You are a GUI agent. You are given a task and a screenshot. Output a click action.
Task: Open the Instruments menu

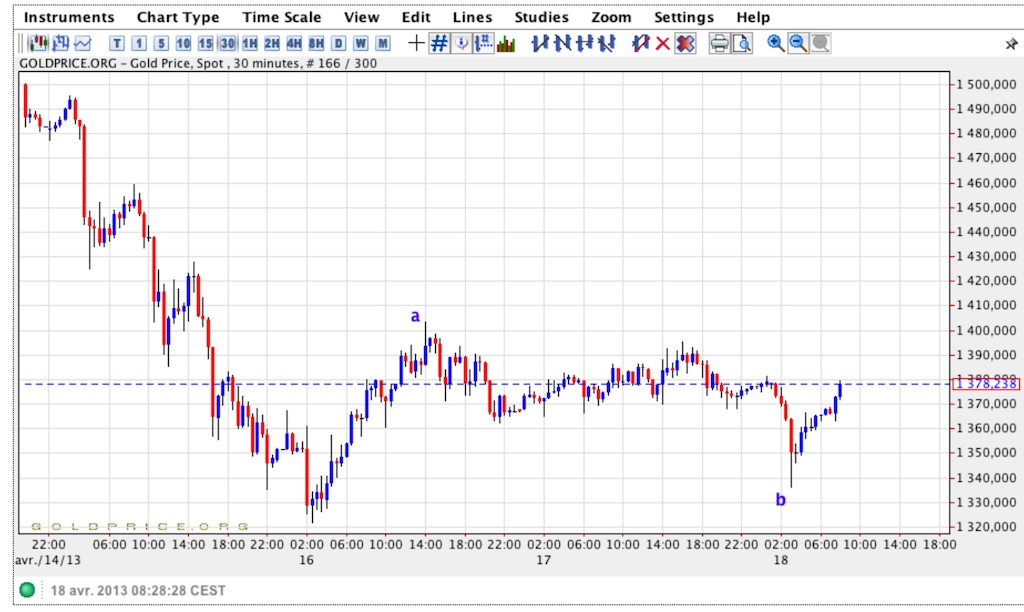point(69,17)
